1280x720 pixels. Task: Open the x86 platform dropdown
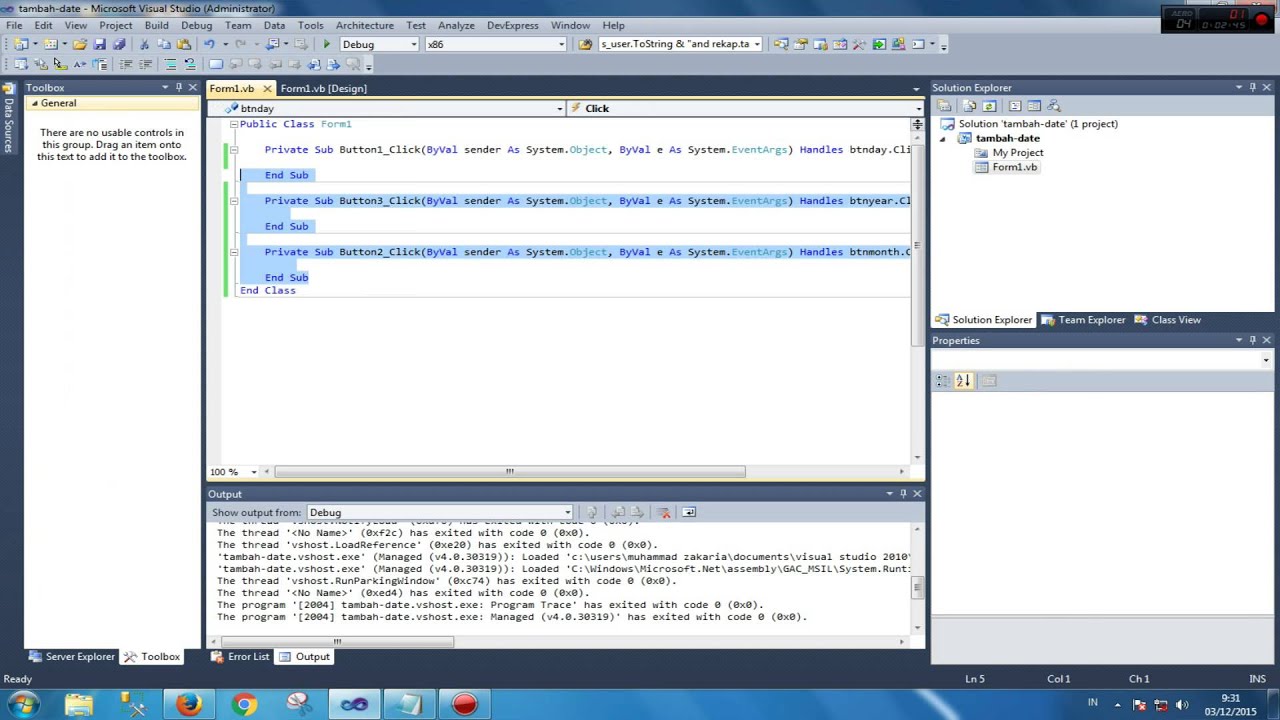561,44
